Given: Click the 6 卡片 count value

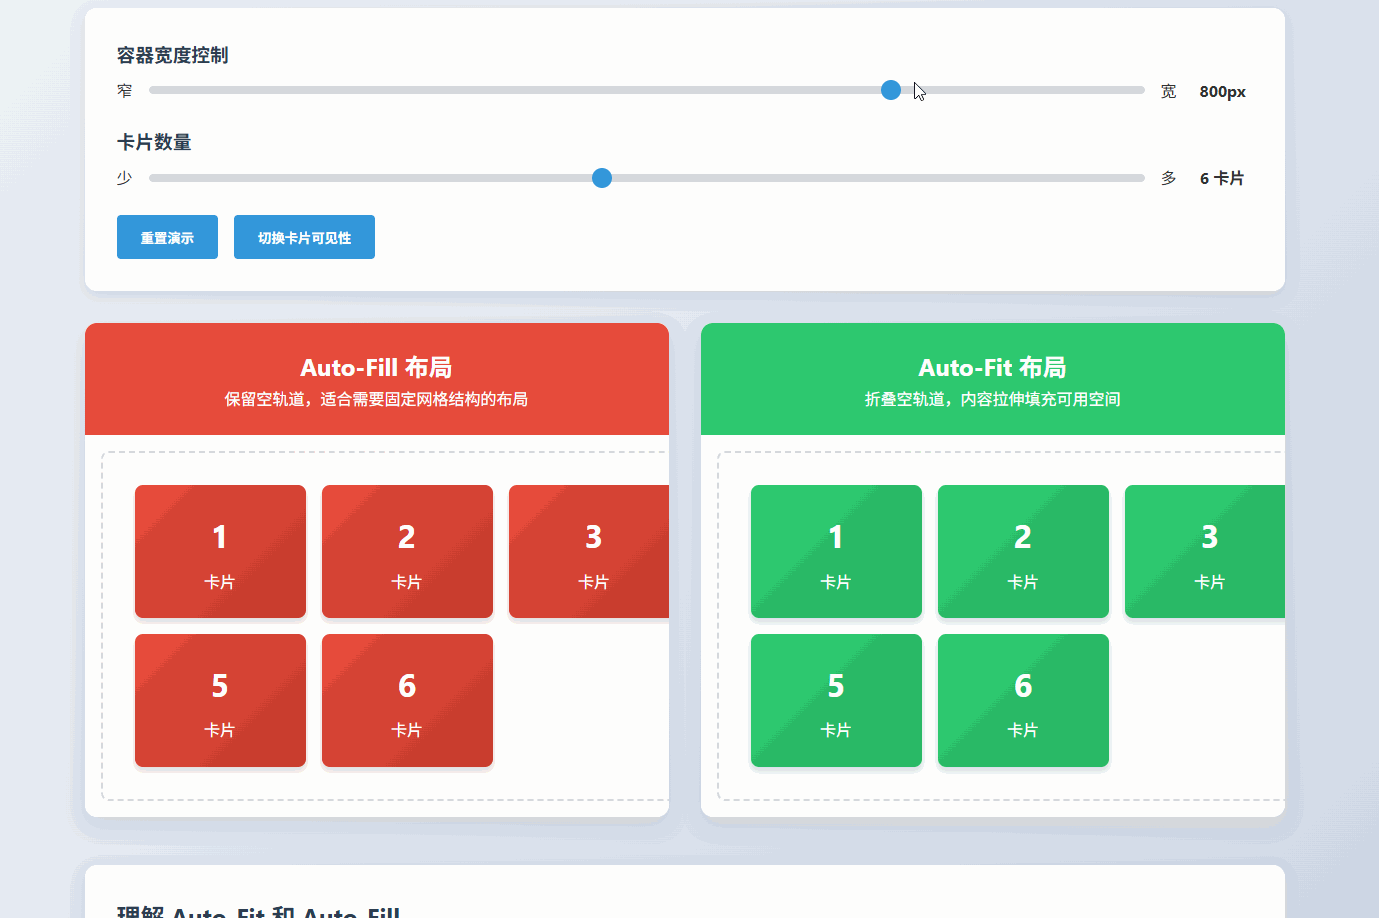Looking at the screenshot, I should pyautogui.click(x=1222, y=178).
